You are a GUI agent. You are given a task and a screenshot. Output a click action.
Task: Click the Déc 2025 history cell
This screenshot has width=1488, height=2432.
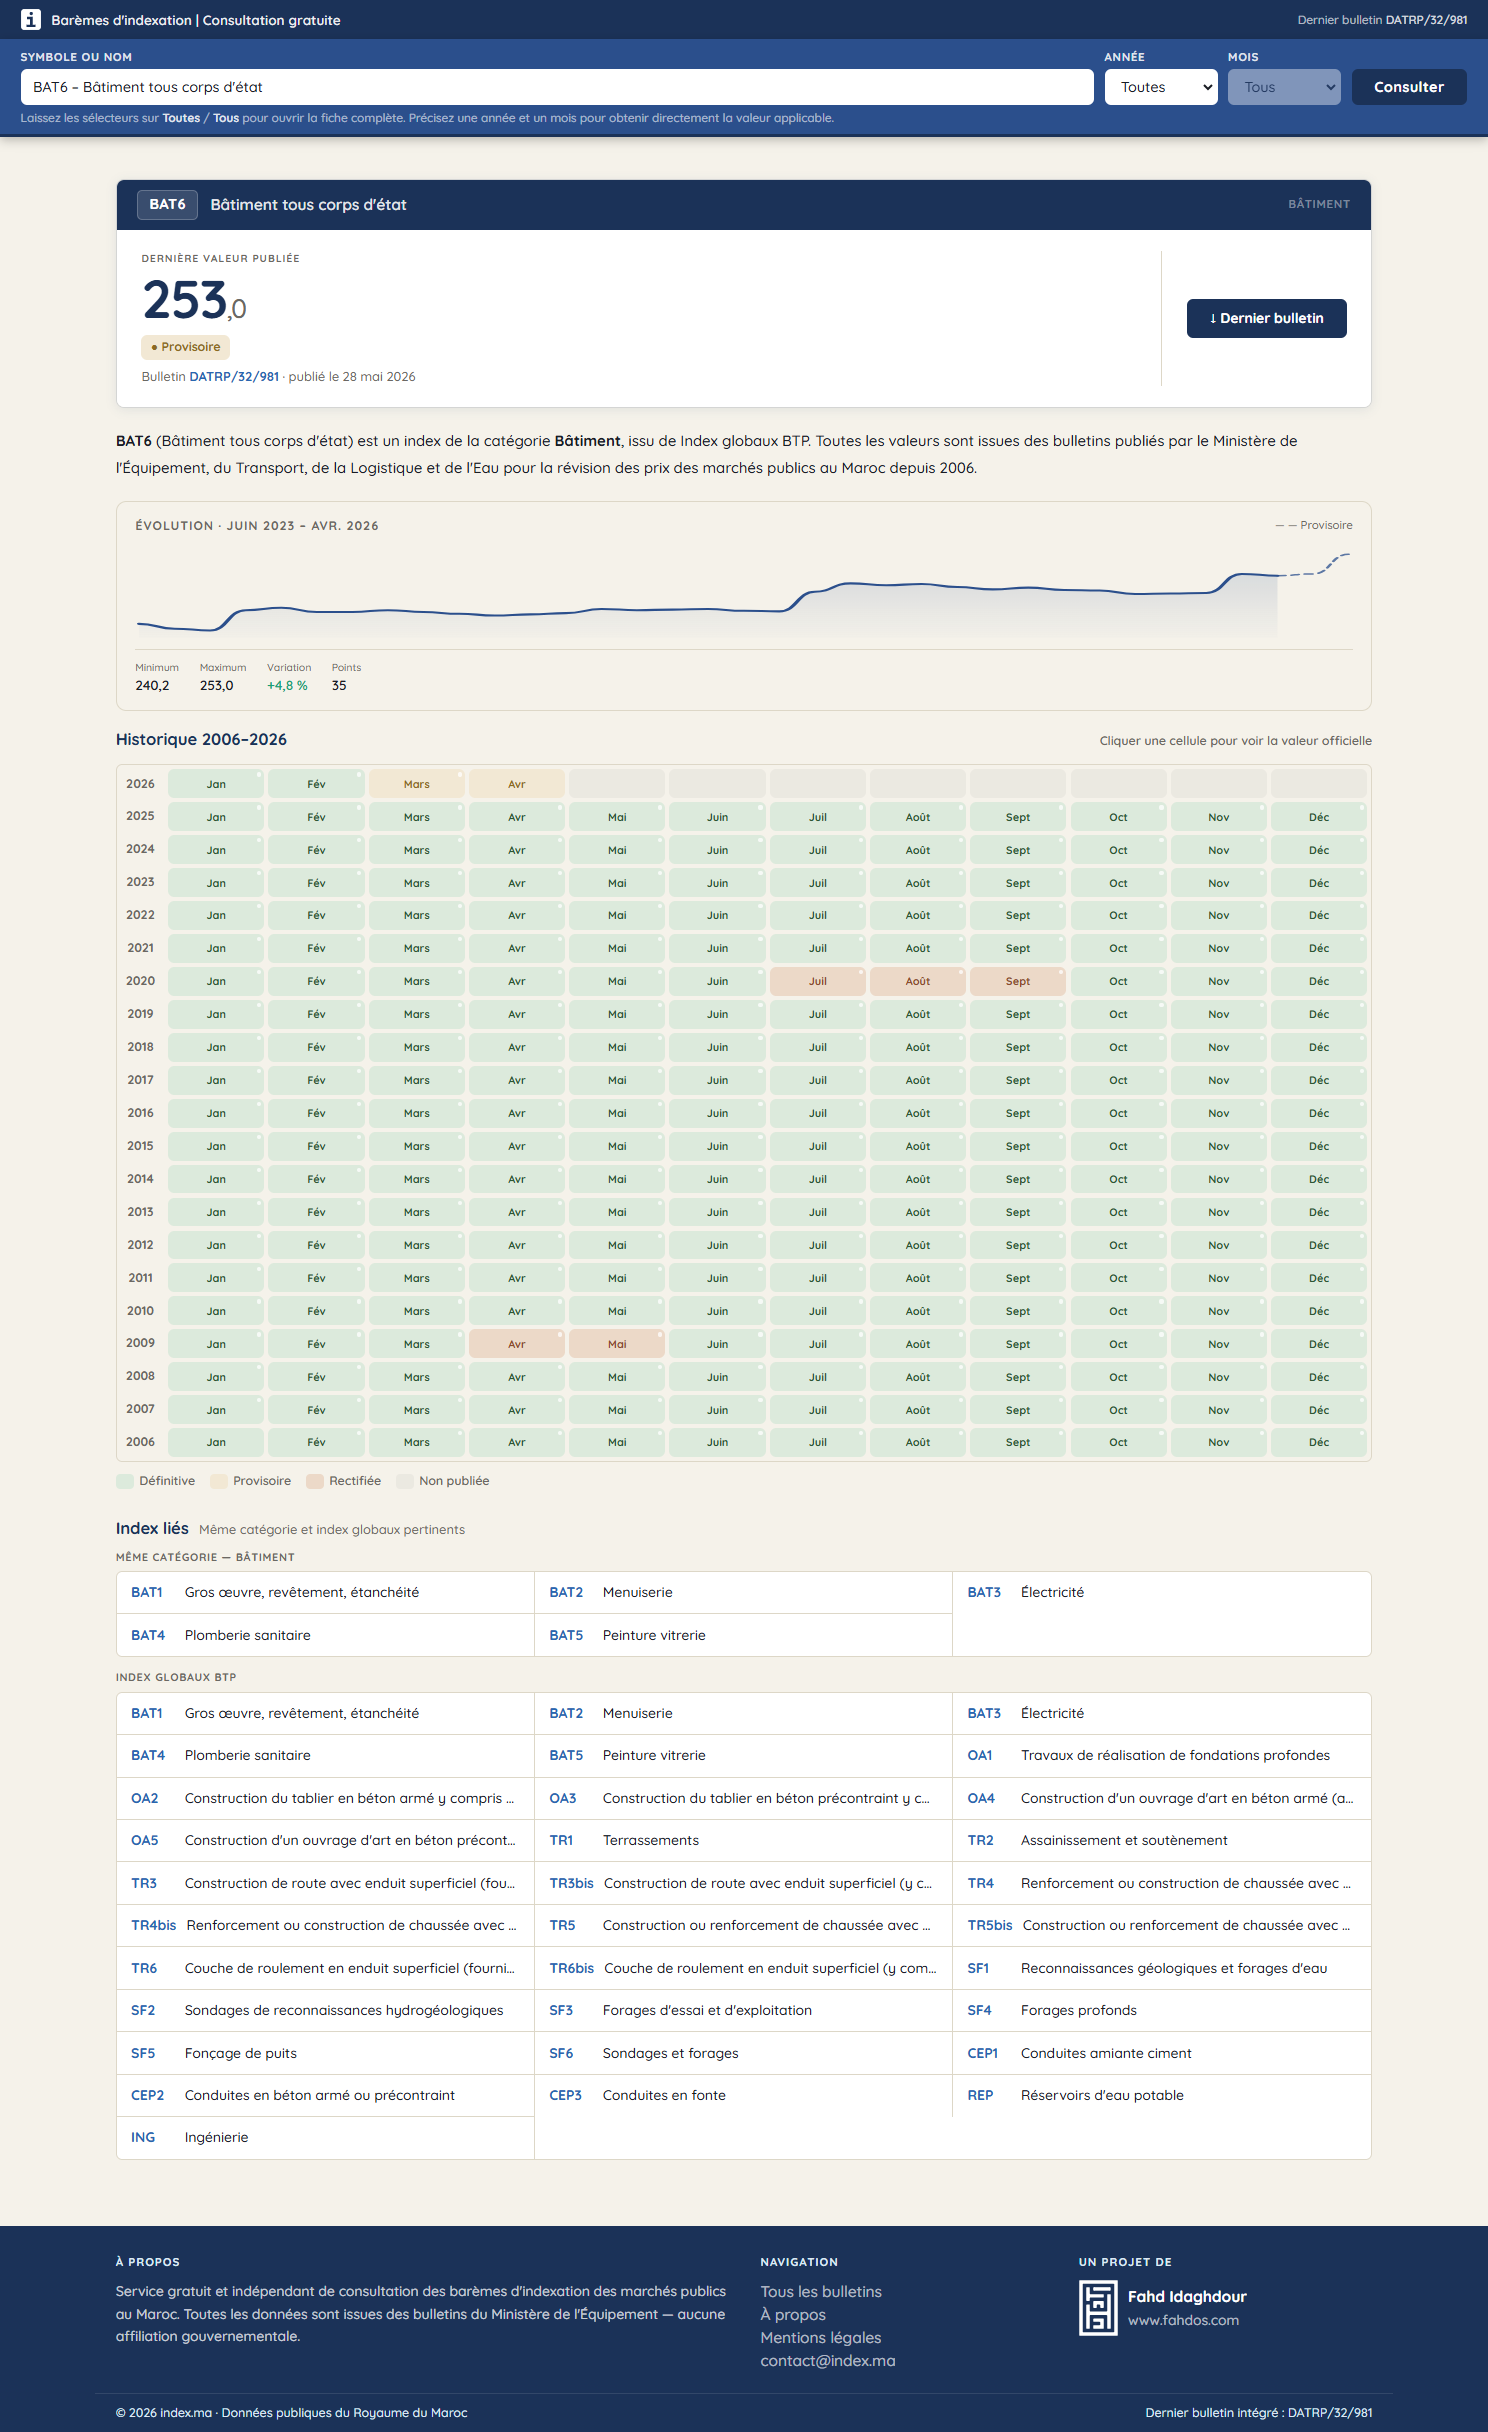coord(1318,817)
